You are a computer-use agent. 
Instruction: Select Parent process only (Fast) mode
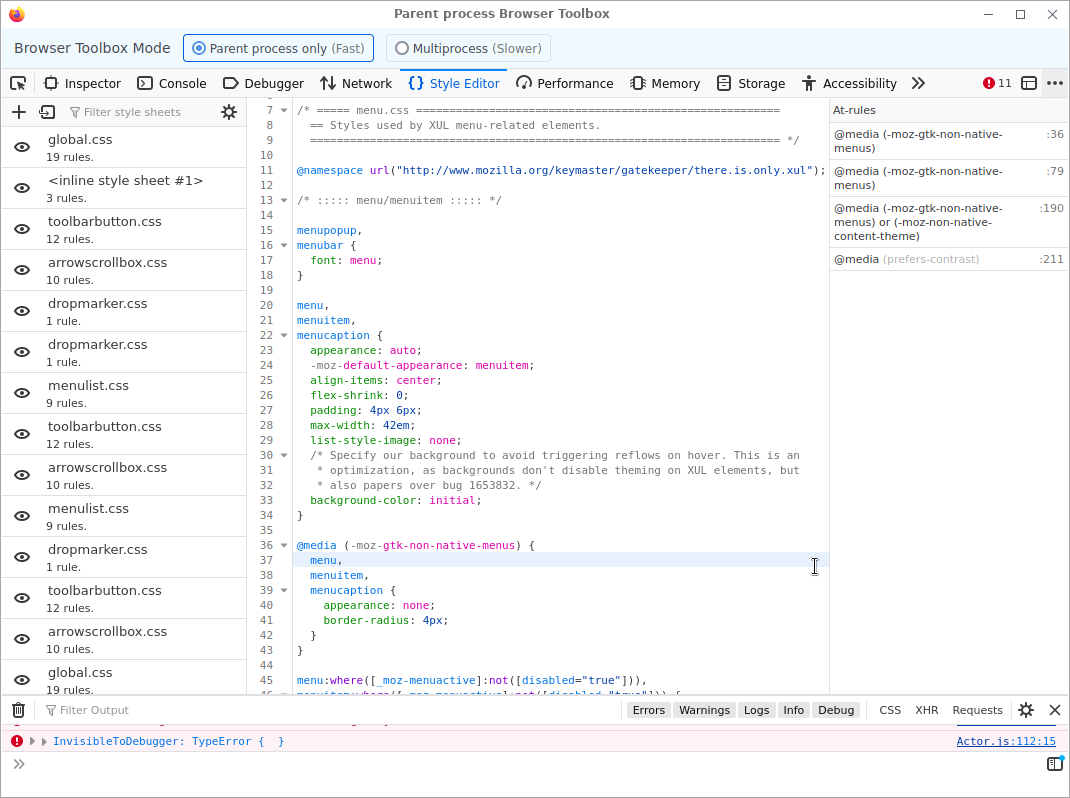[278, 48]
